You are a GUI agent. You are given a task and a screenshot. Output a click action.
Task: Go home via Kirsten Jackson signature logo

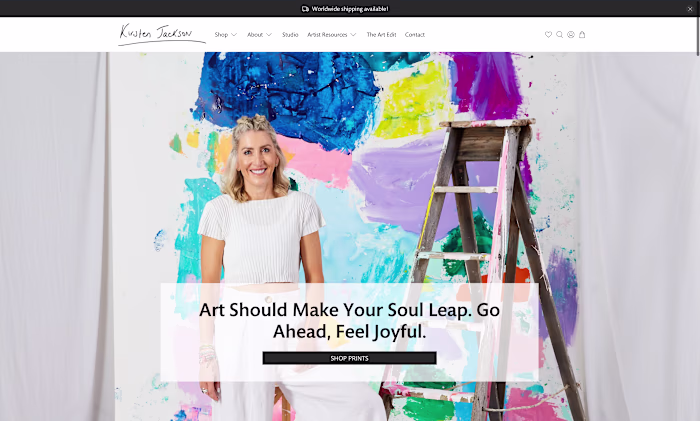tap(162, 34)
